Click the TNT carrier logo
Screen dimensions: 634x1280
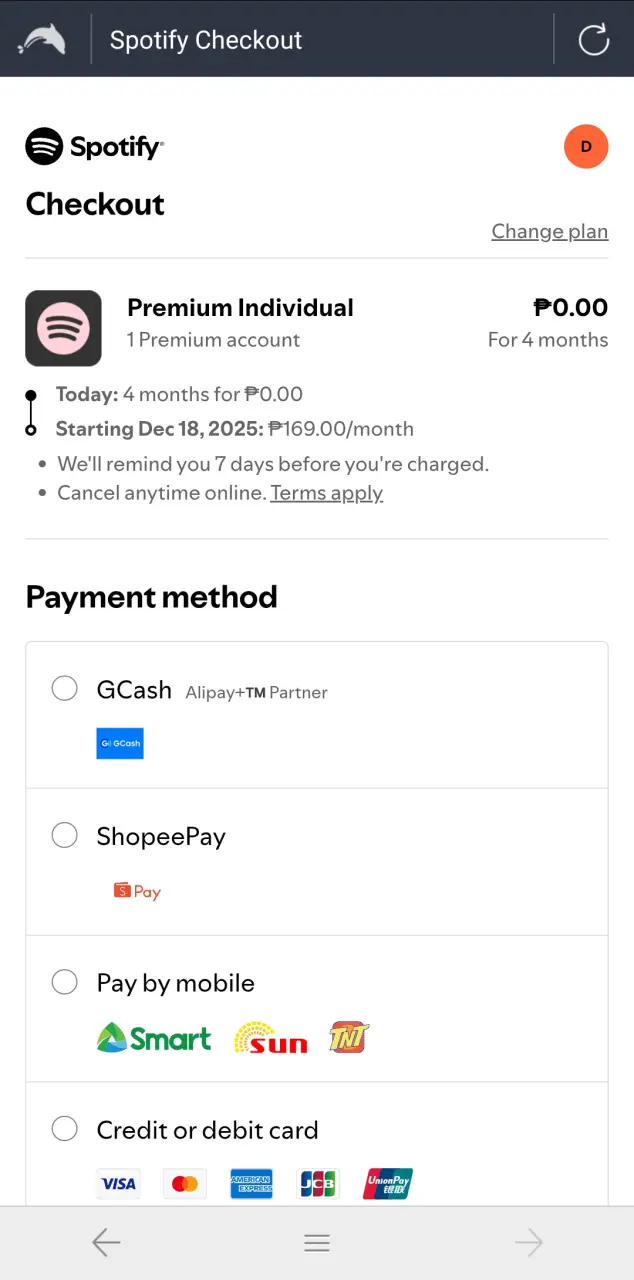pos(348,1038)
